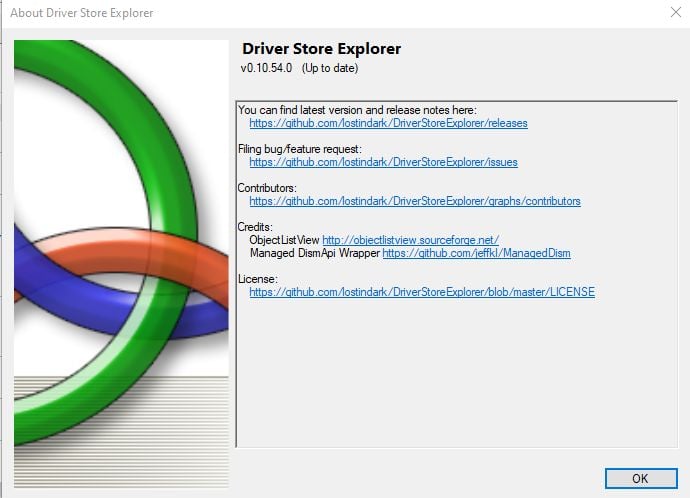
Task: Visit the objectlistview.sourceforge.net link
Action: tap(410, 240)
